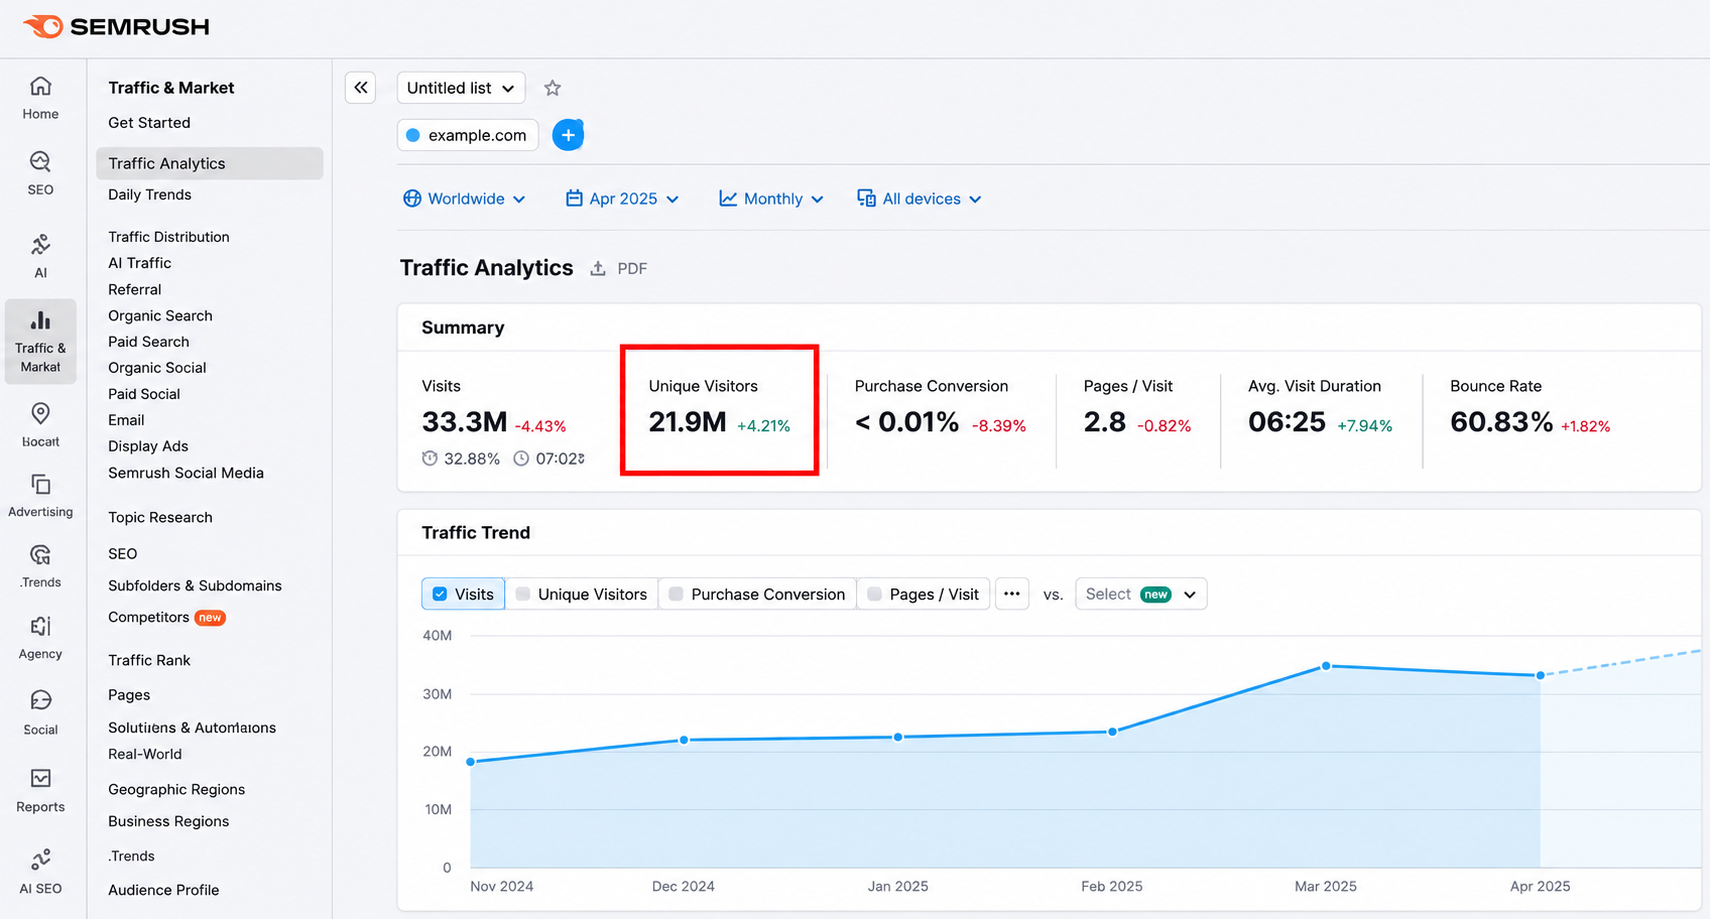Collapse the menu with the double chevron

[x=361, y=88]
